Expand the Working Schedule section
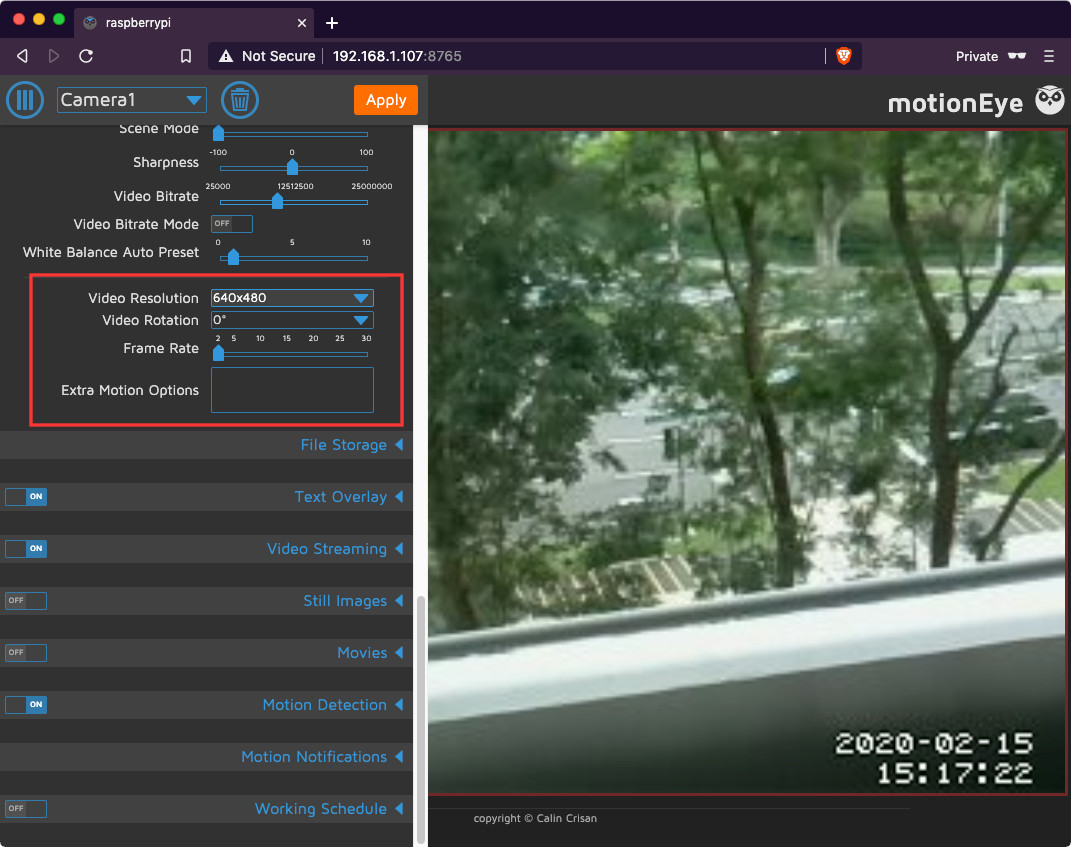 [329, 808]
